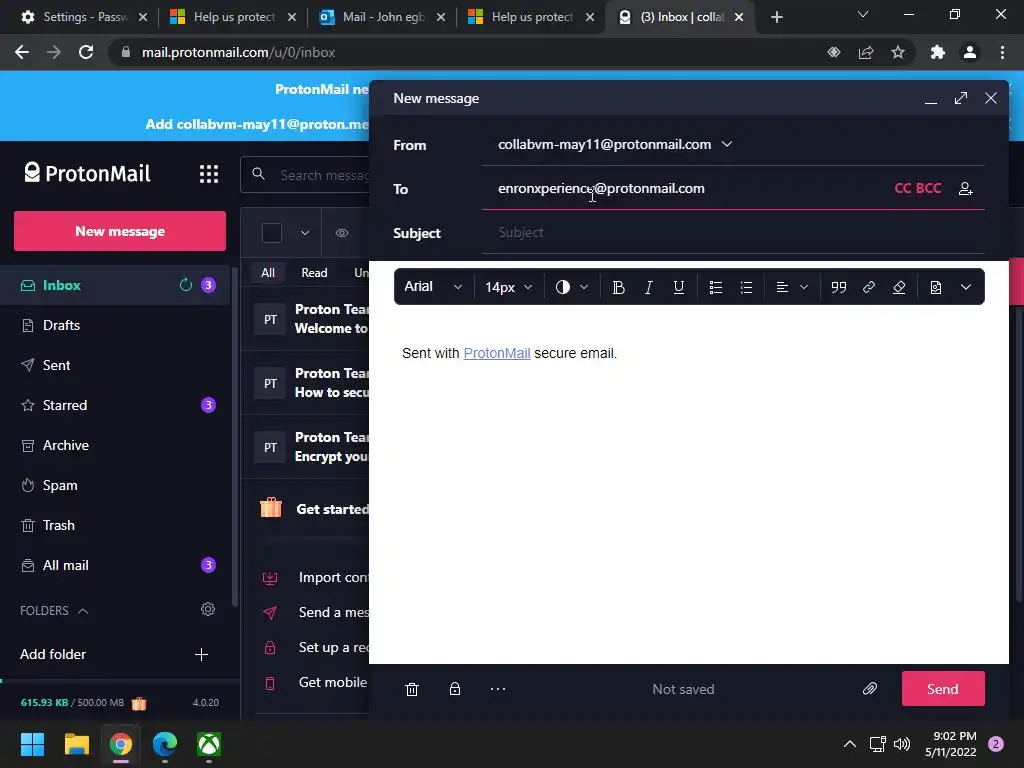The width and height of the screenshot is (1024, 768).
Task: Open All mail folder
Action: tap(115, 566)
